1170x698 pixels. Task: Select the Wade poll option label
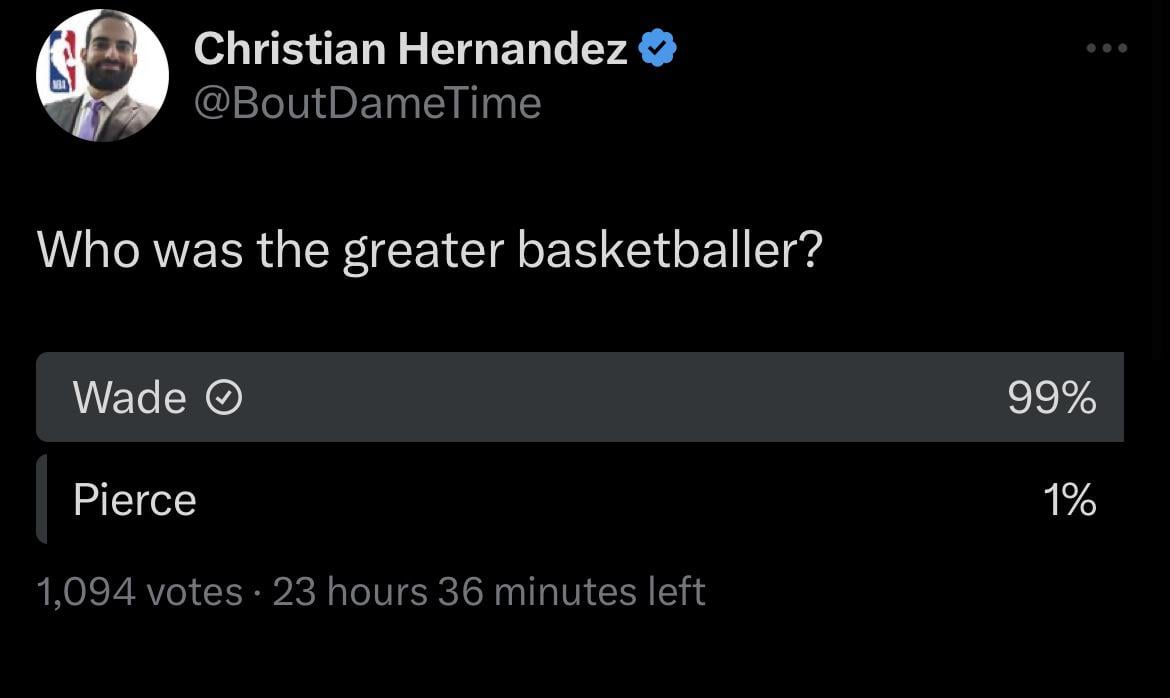click(129, 398)
